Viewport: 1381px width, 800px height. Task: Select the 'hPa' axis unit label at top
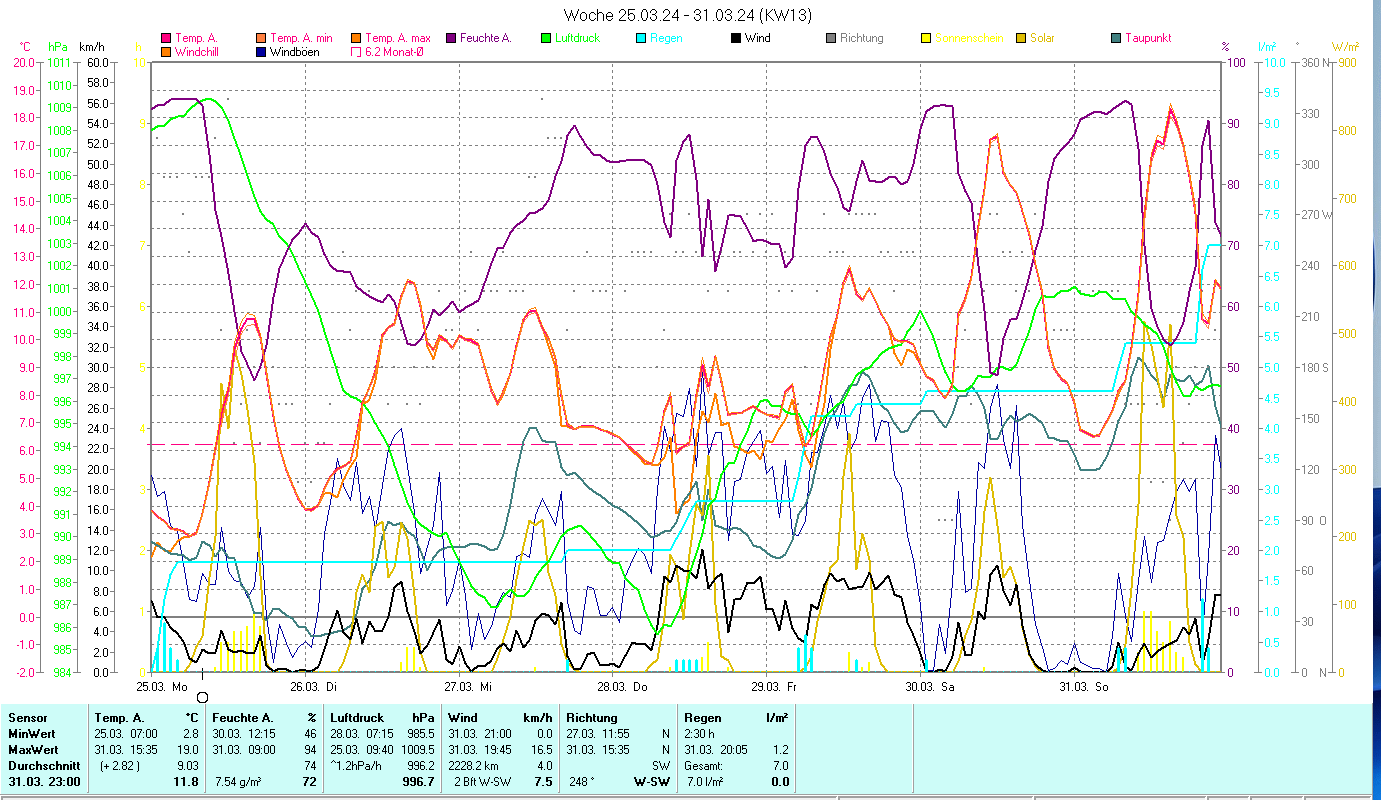coord(57,47)
